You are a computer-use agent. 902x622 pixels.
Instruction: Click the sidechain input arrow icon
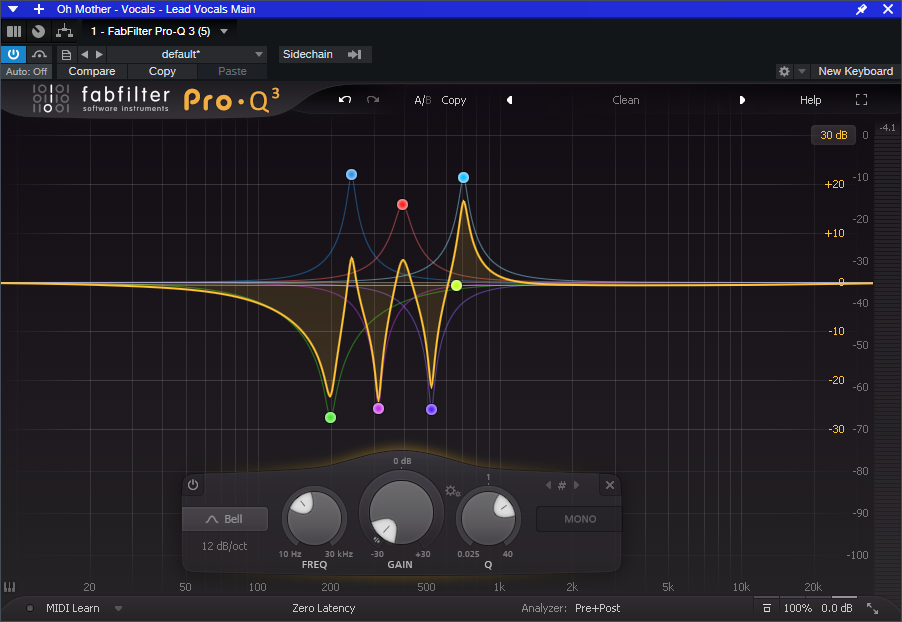tap(354, 54)
